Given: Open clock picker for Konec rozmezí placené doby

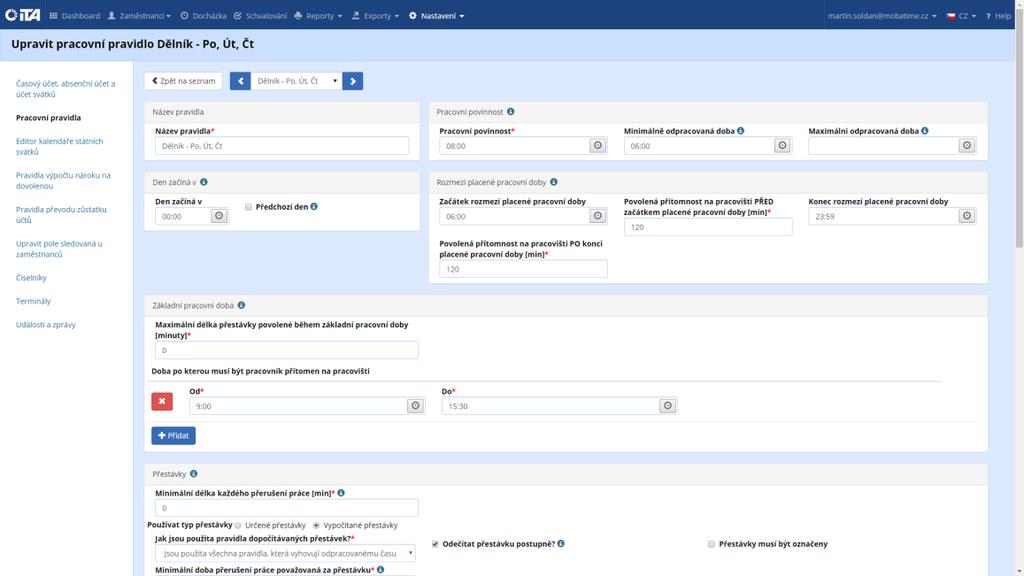Looking at the screenshot, I should pos(967,216).
